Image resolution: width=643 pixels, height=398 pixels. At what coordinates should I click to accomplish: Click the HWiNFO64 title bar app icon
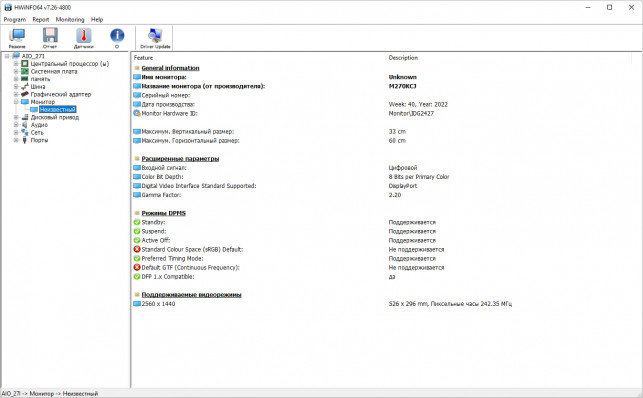[x=8, y=7]
